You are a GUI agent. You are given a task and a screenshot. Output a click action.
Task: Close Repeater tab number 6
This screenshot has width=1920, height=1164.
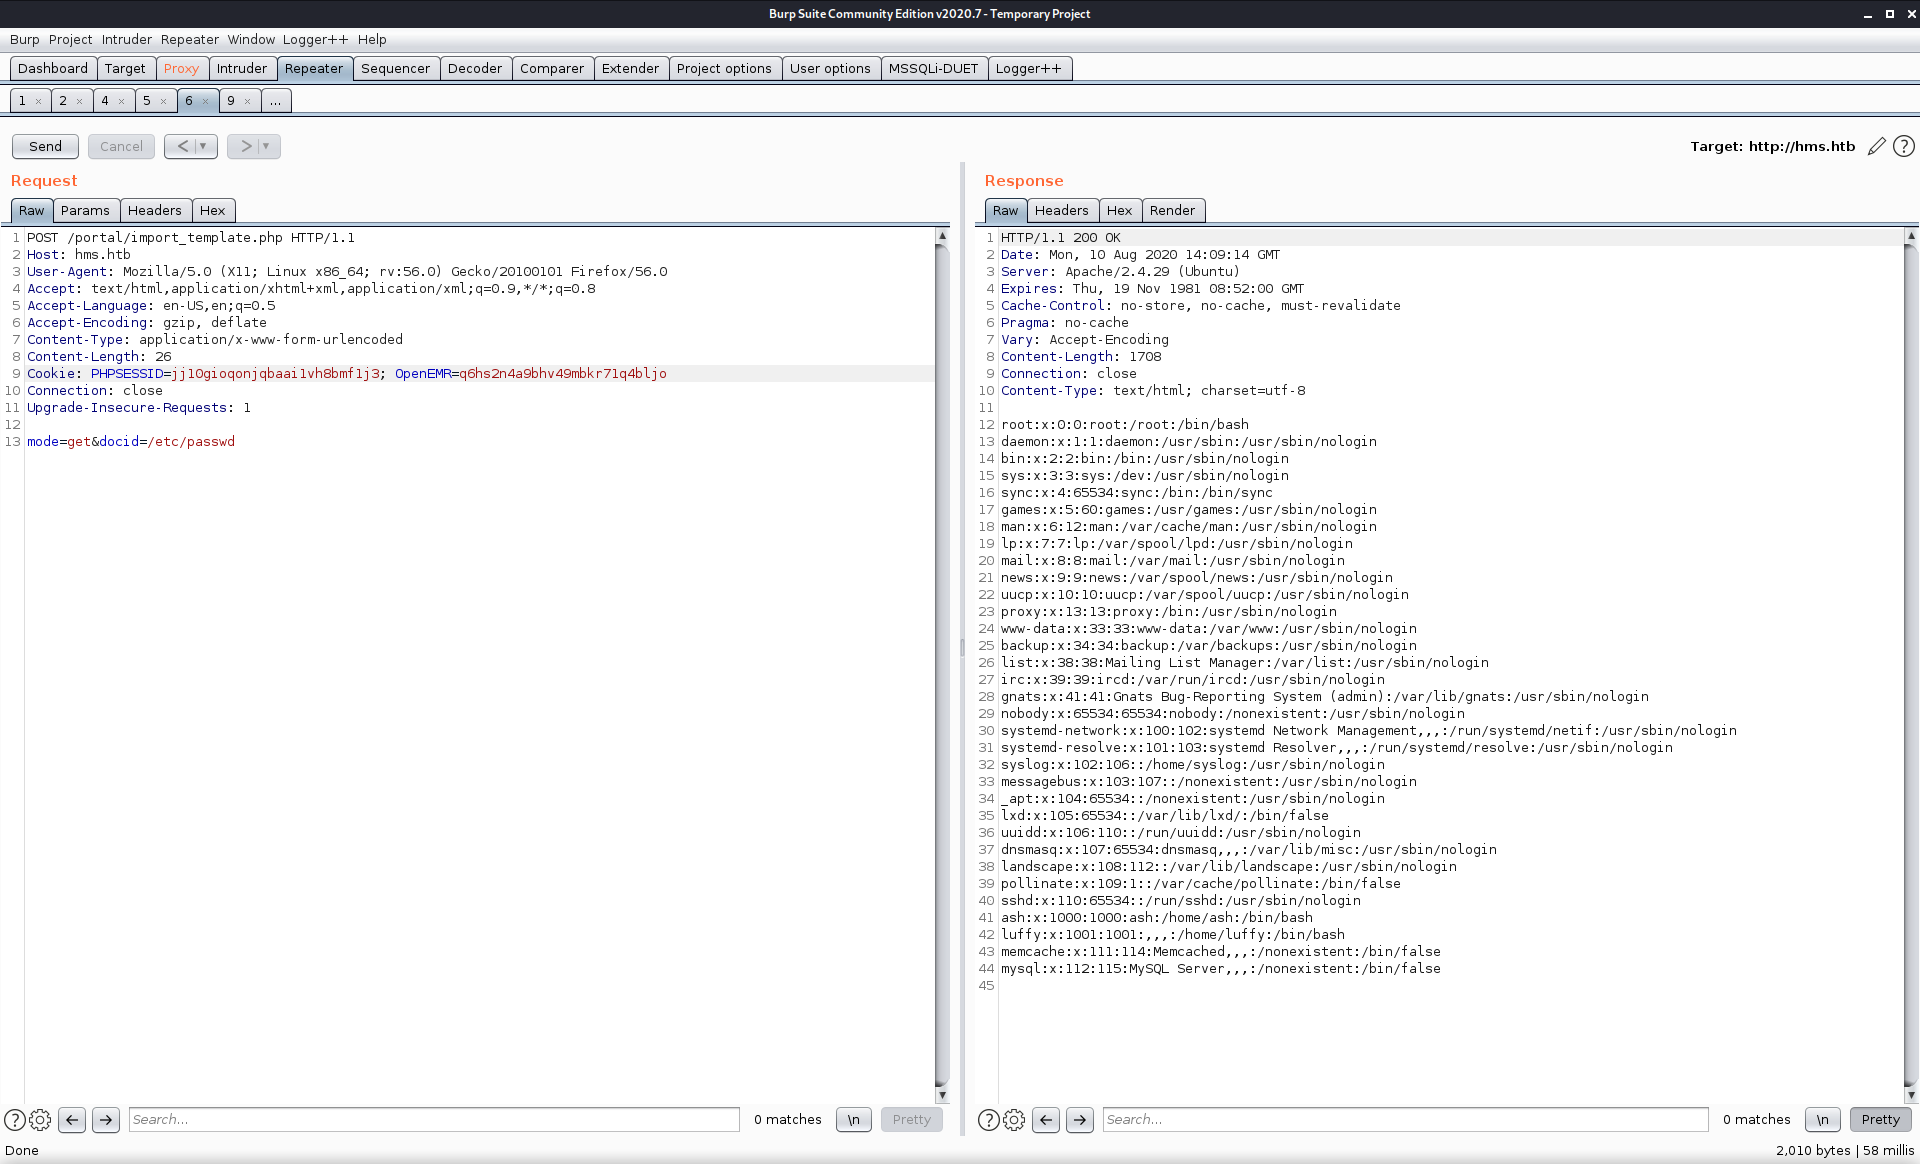pos(205,101)
